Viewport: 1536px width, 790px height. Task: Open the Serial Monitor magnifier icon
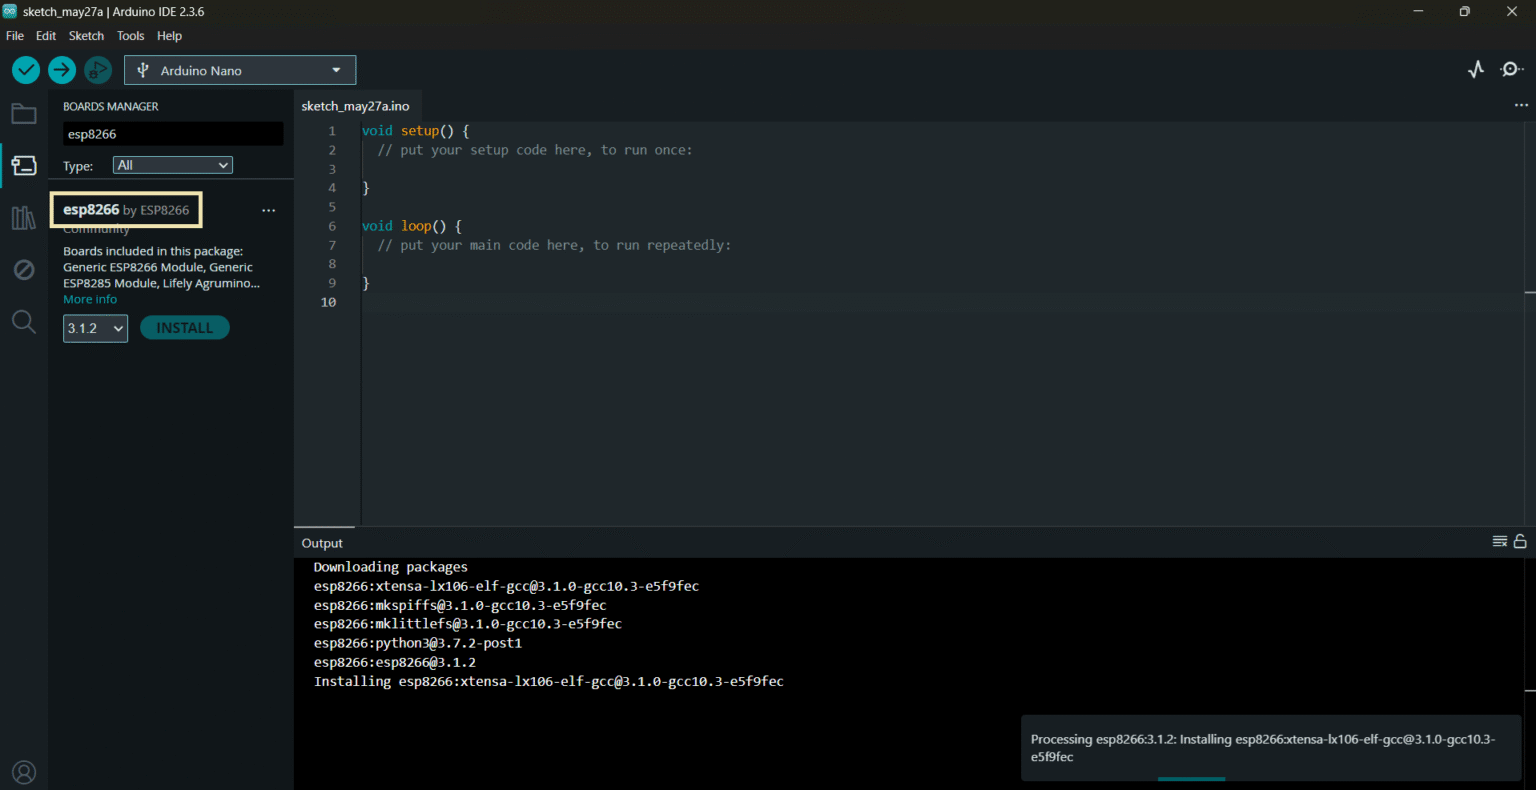pos(1511,69)
